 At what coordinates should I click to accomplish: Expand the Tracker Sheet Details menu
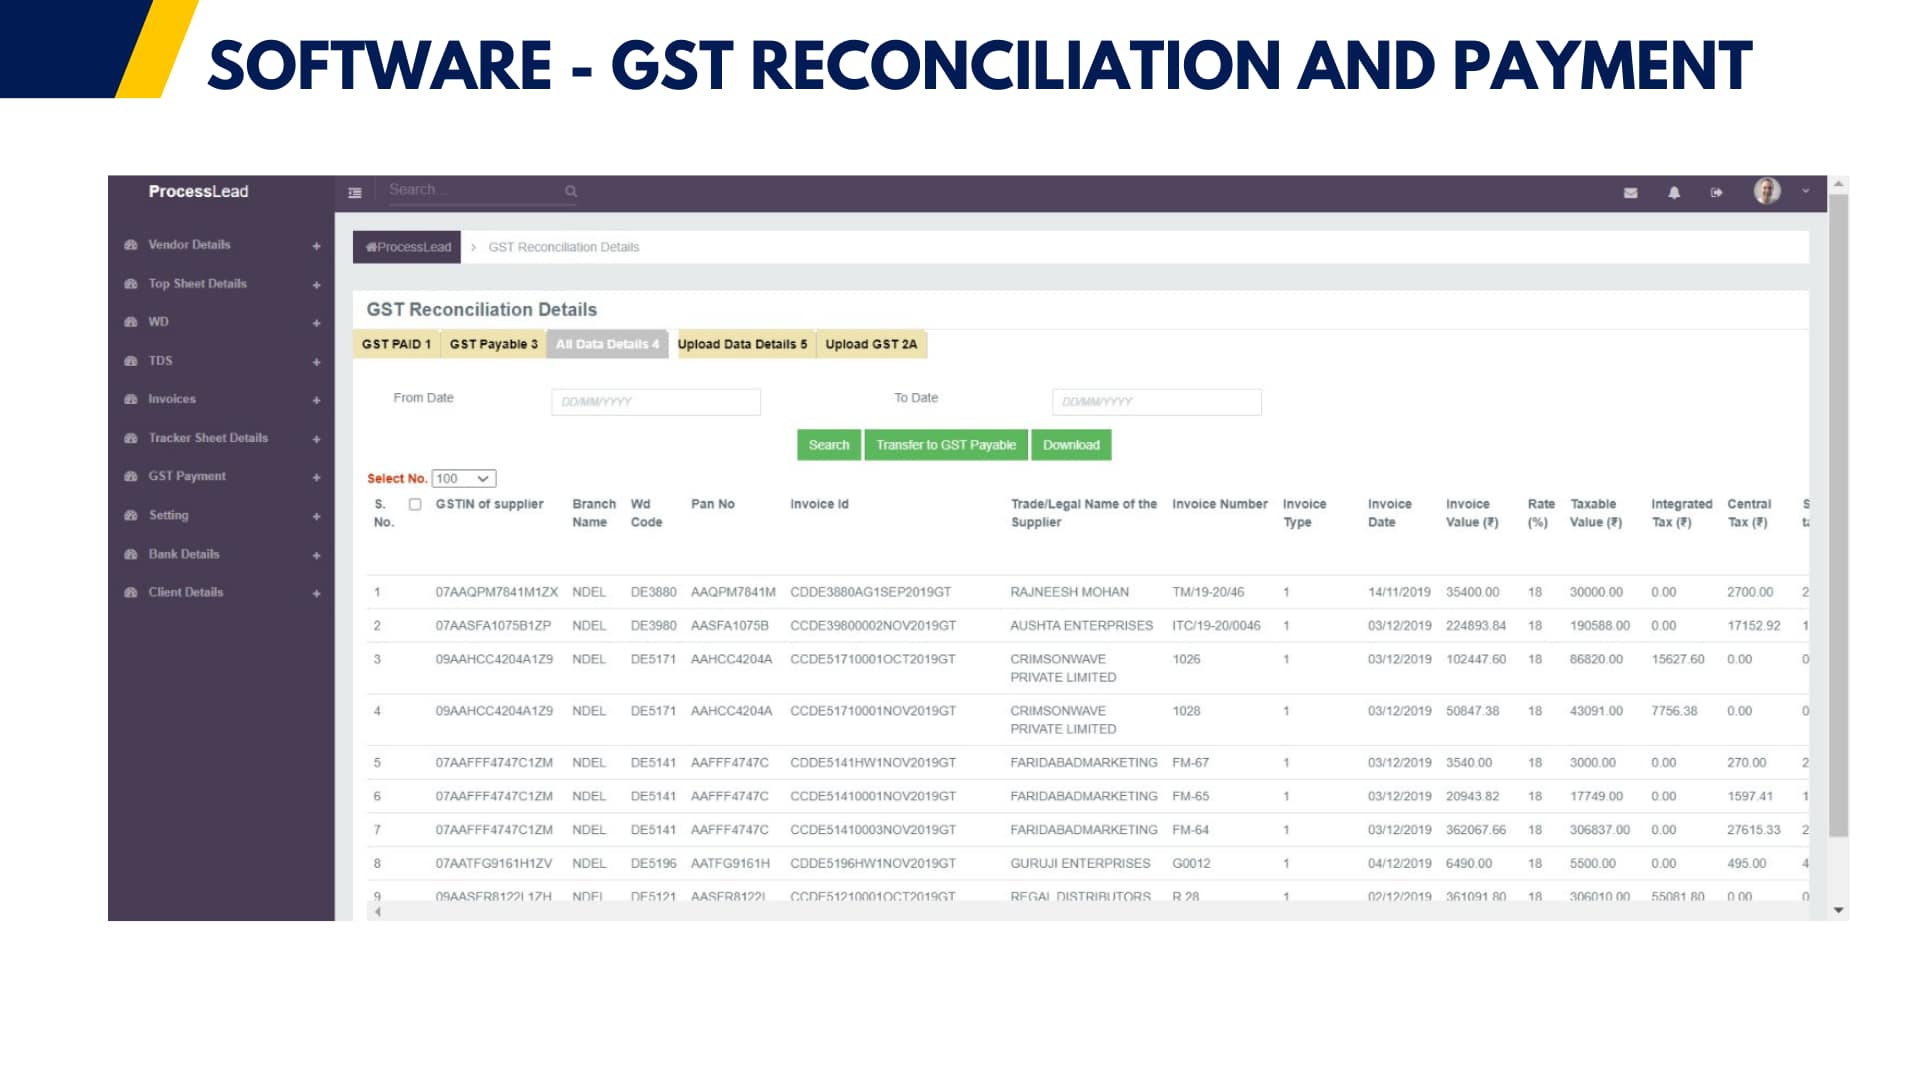pyautogui.click(x=316, y=439)
